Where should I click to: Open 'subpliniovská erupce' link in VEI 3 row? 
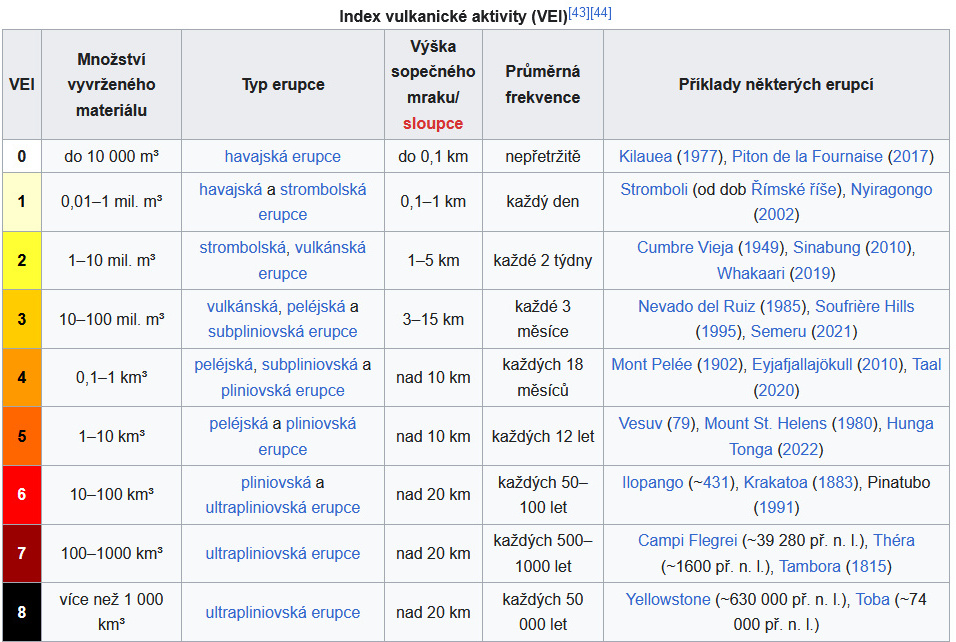[282, 331]
